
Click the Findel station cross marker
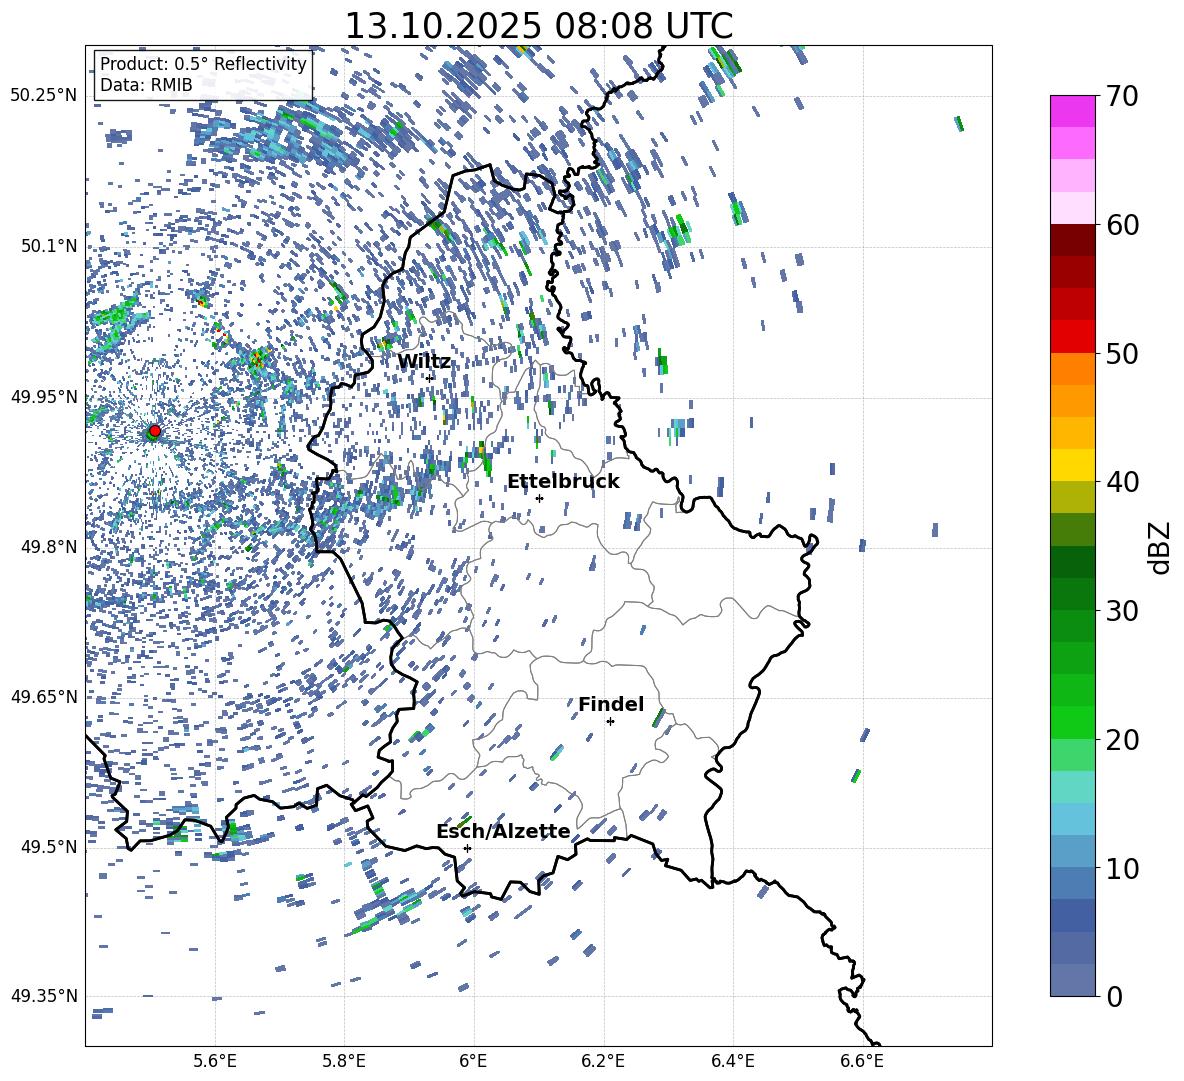[x=610, y=722]
